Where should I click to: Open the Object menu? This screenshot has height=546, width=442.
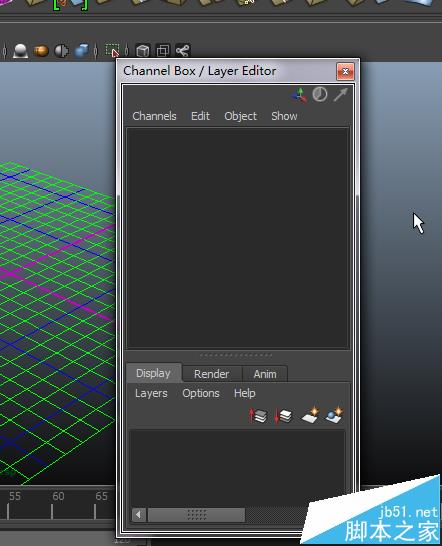[240, 116]
